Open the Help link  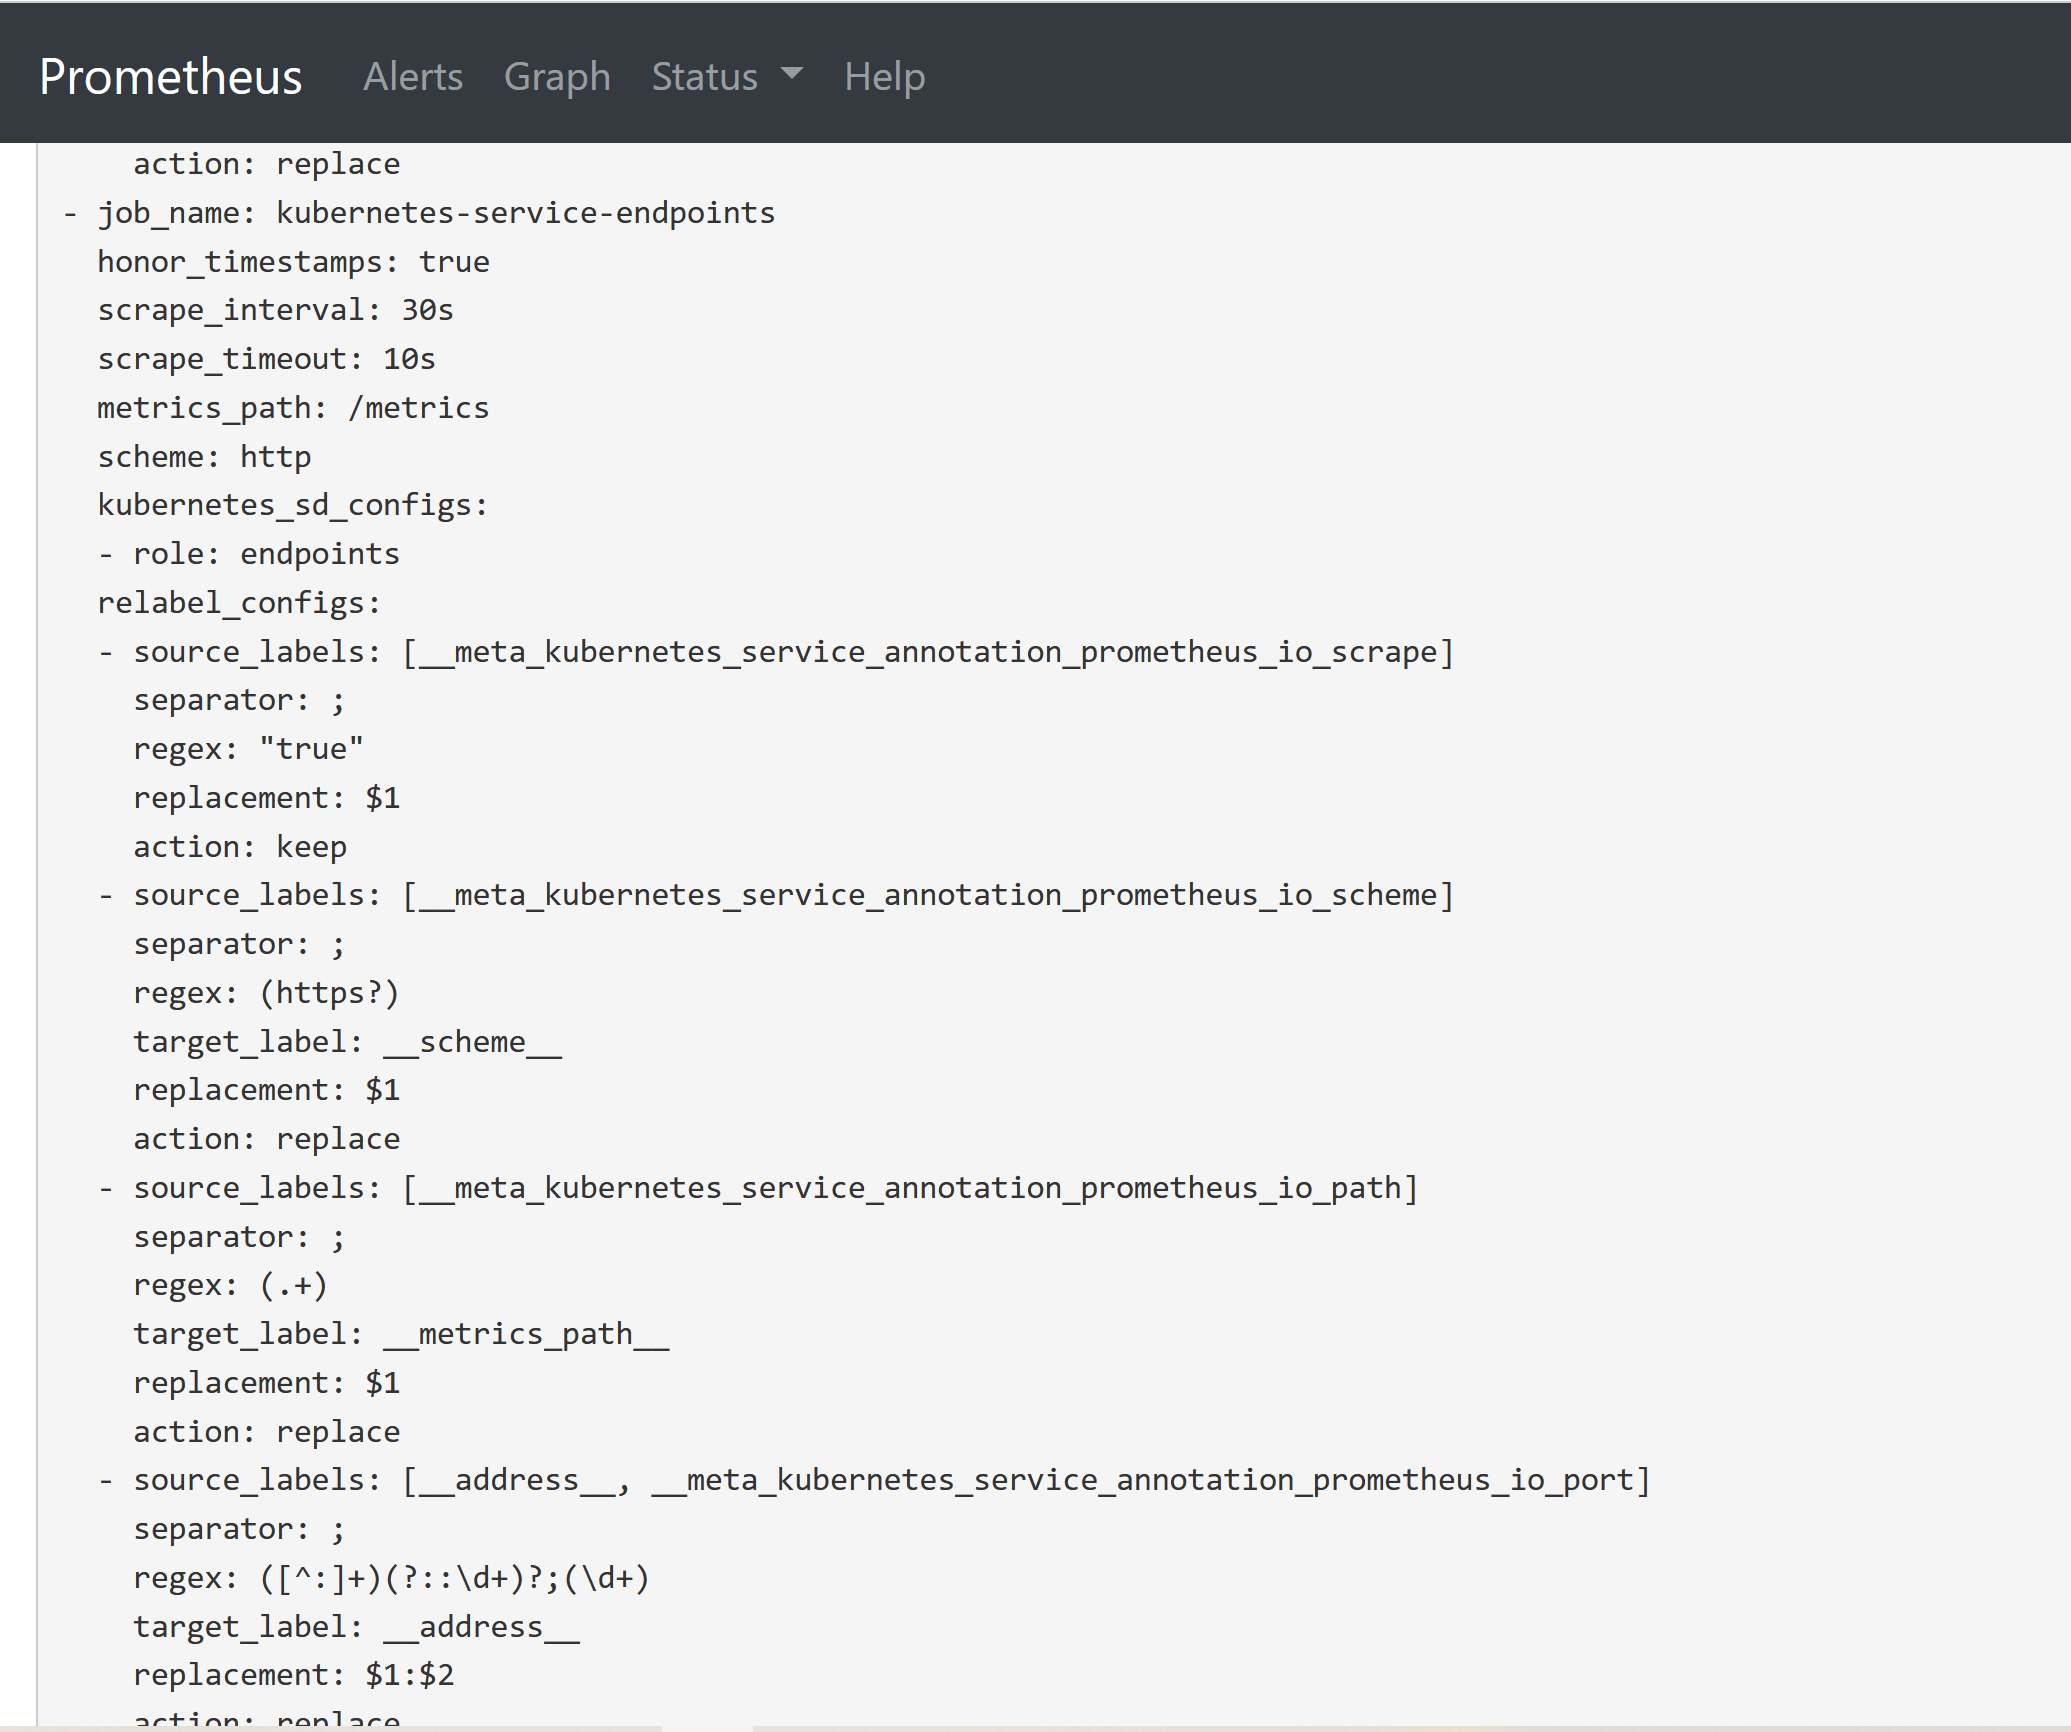(884, 77)
